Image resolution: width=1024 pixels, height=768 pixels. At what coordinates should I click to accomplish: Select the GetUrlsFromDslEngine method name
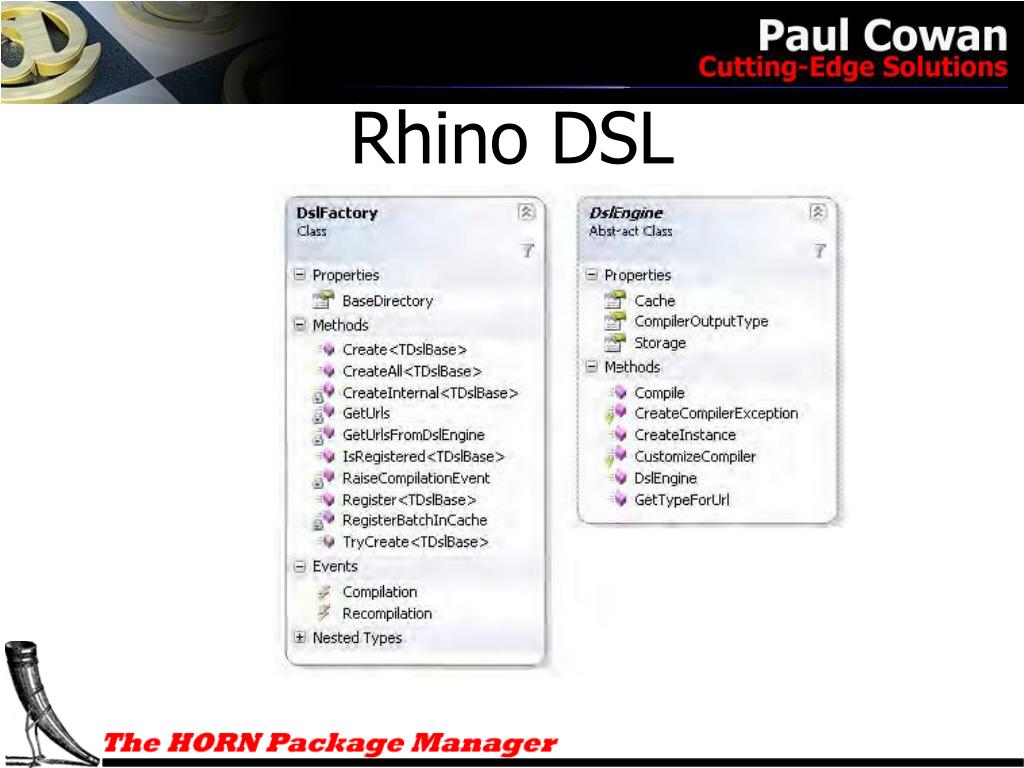pyautogui.click(x=413, y=435)
